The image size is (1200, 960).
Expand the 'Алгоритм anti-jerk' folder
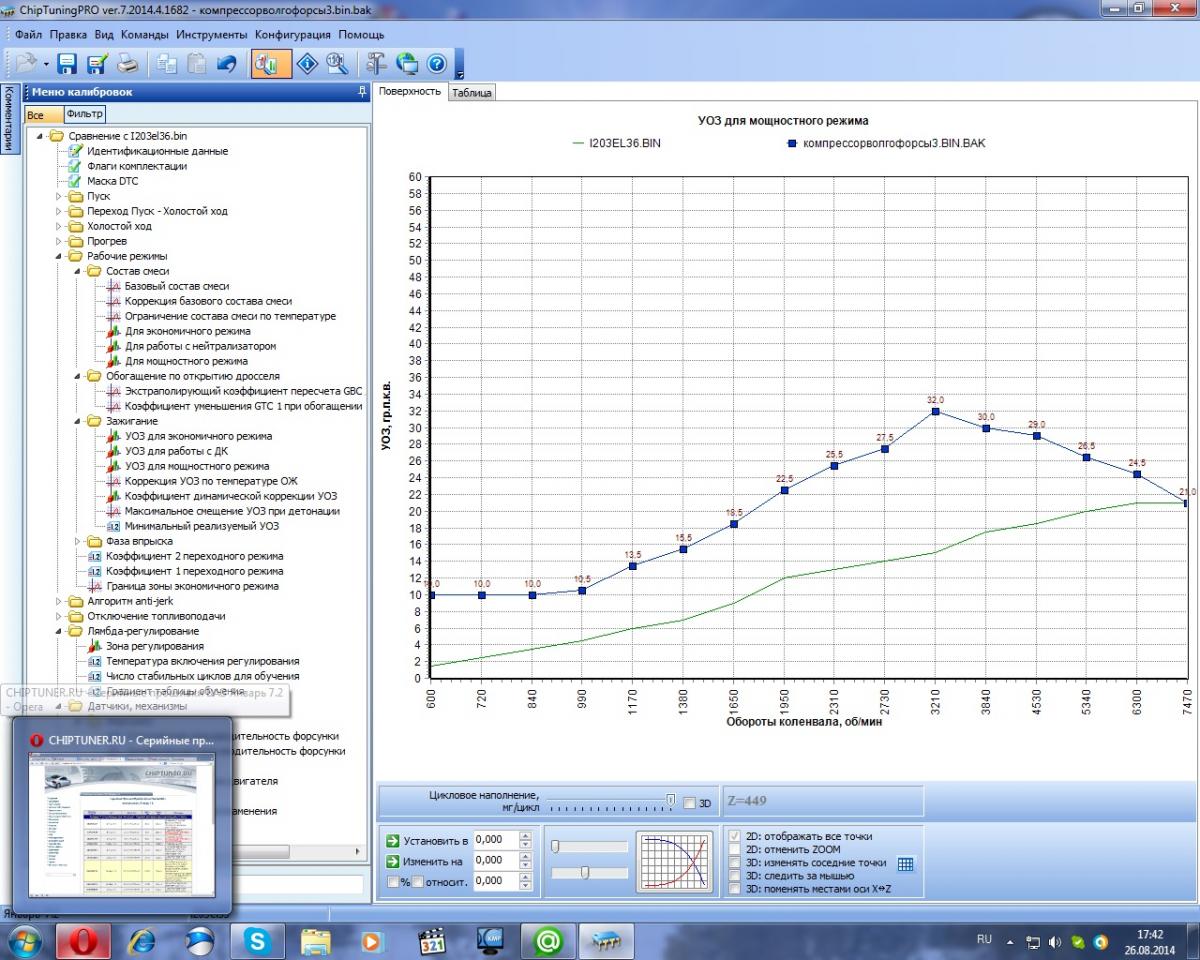[58, 601]
